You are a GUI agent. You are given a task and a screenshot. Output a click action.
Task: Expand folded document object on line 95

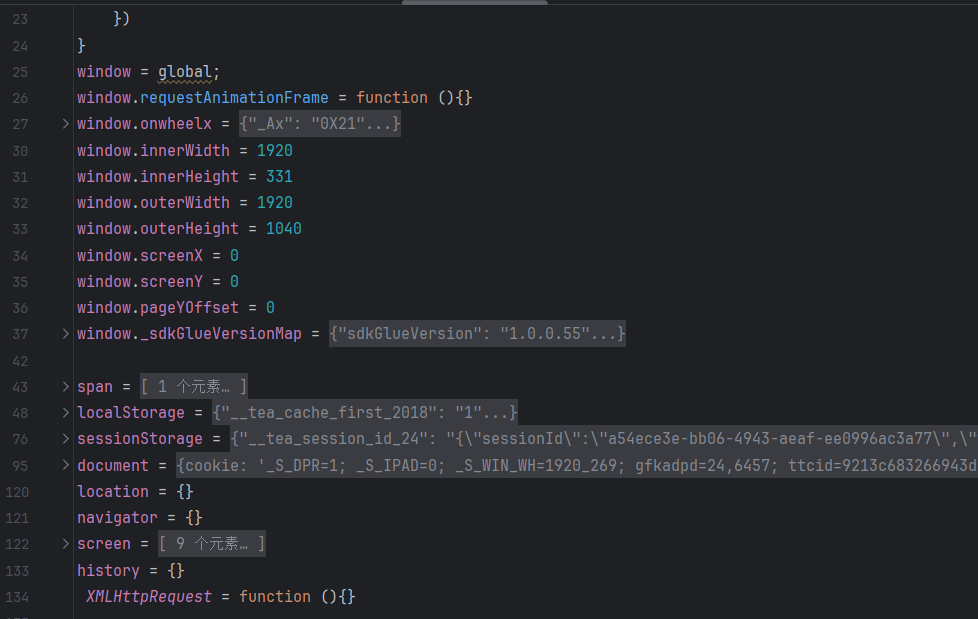point(65,465)
